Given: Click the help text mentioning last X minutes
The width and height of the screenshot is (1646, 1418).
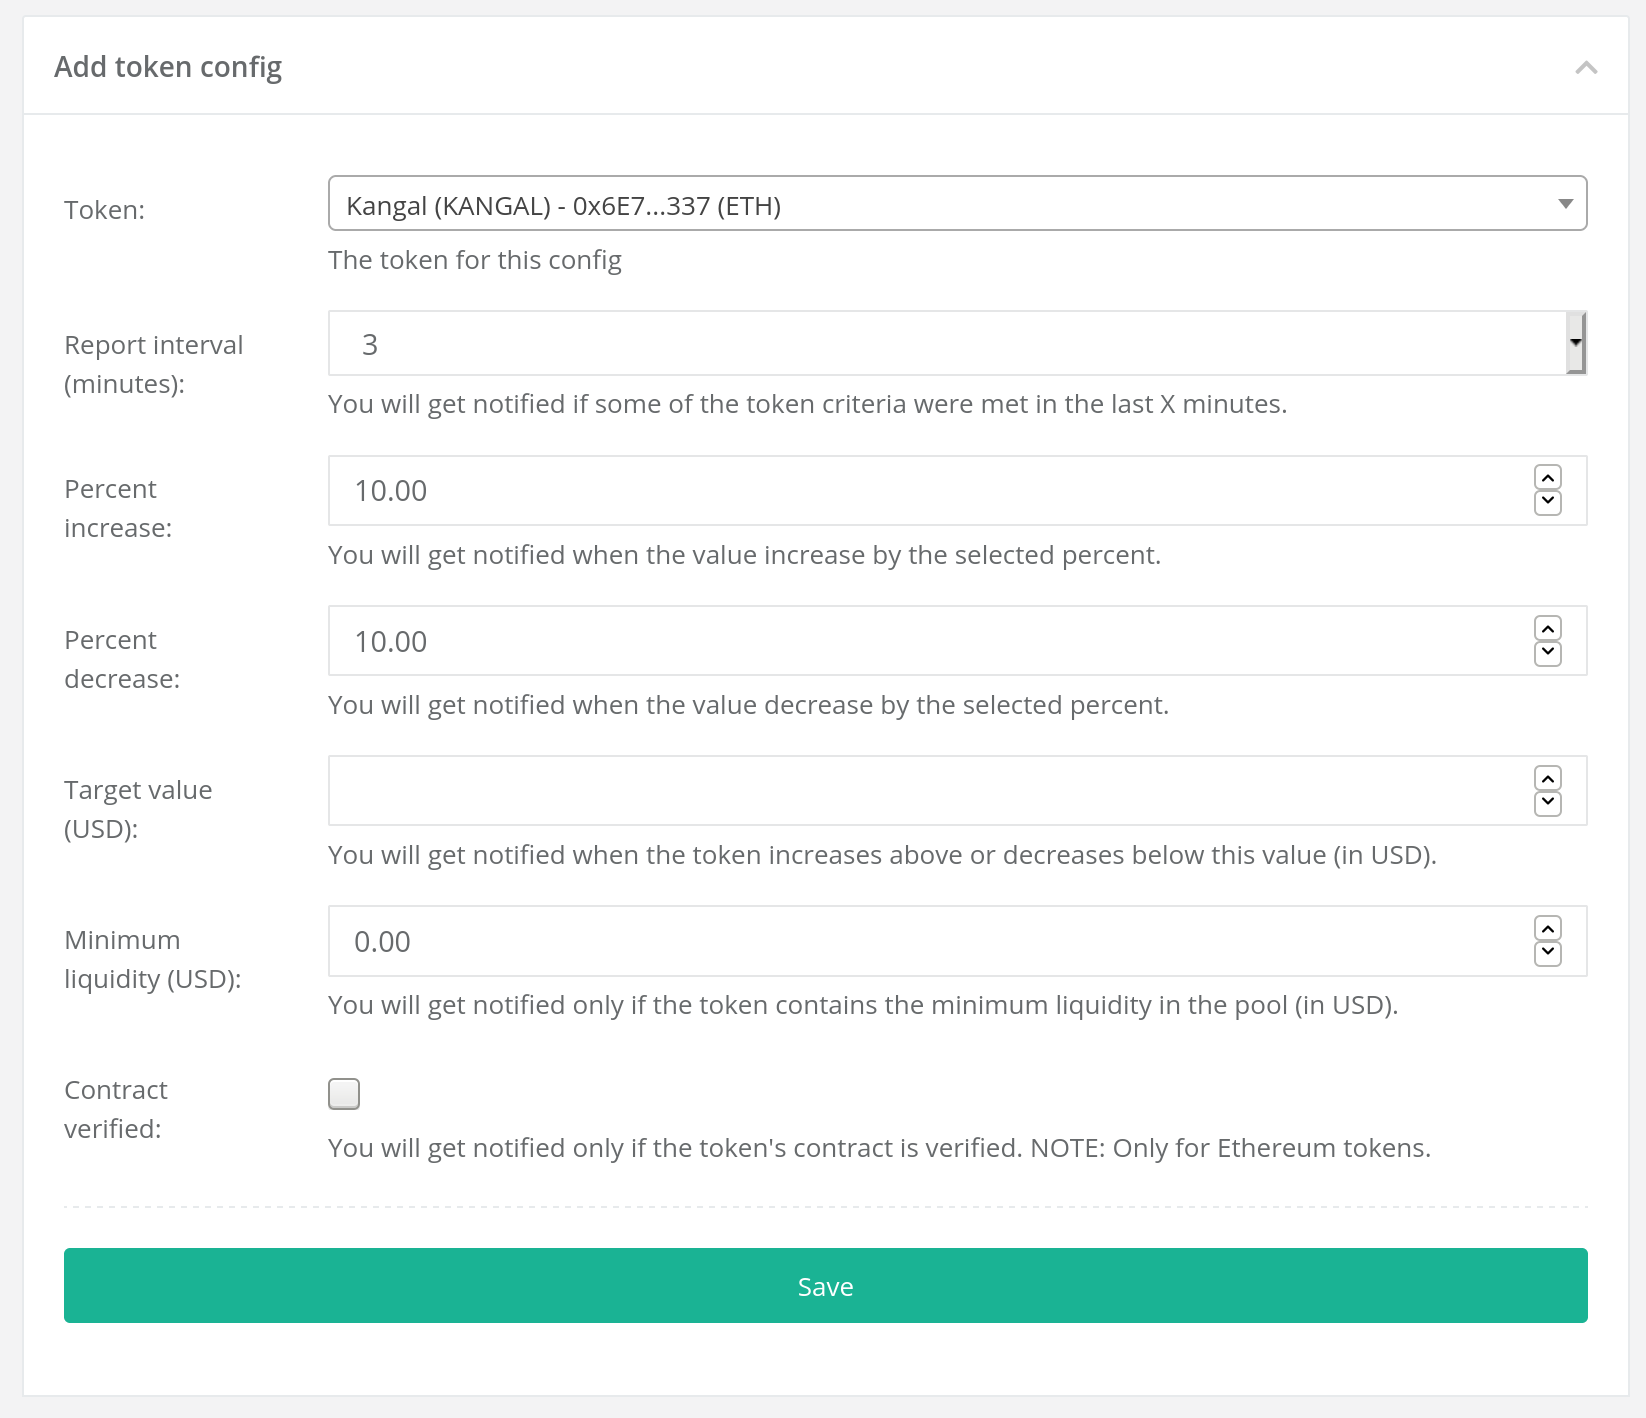Looking at the screenshot, I should point(807,404).
